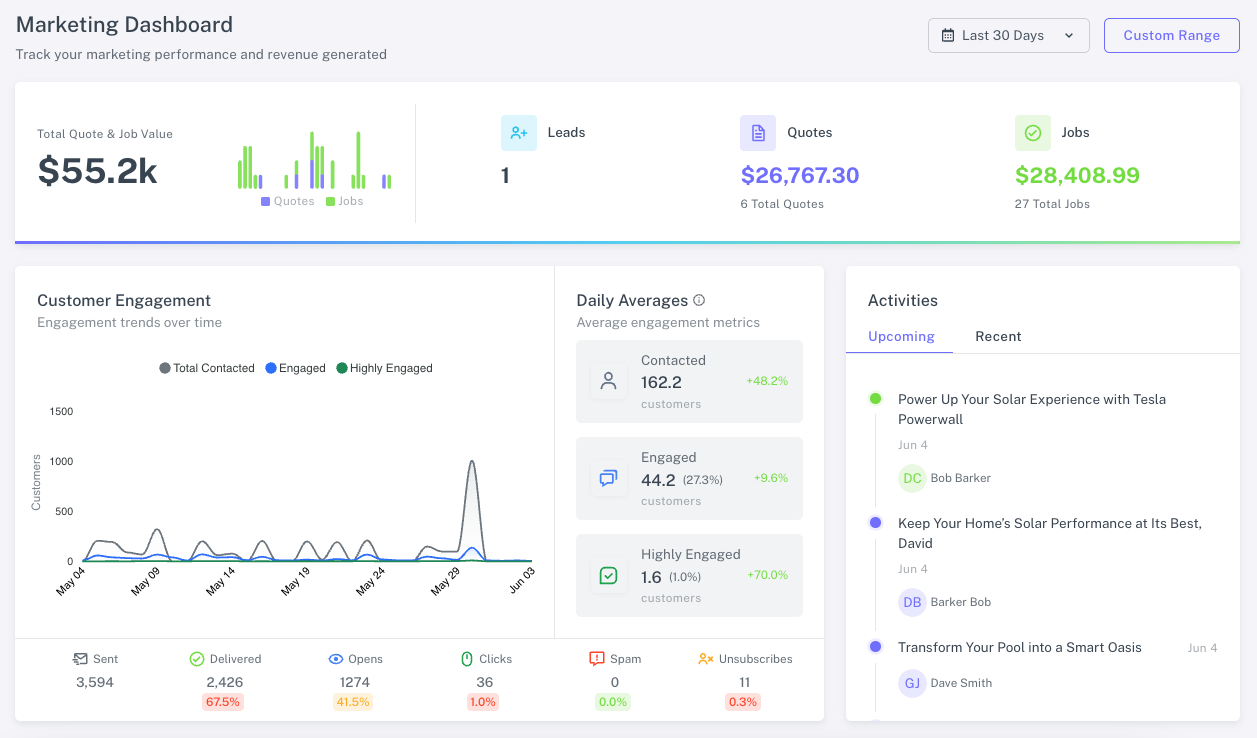
Task: Click the Daily Averages info icon
Action: point(699,300)
